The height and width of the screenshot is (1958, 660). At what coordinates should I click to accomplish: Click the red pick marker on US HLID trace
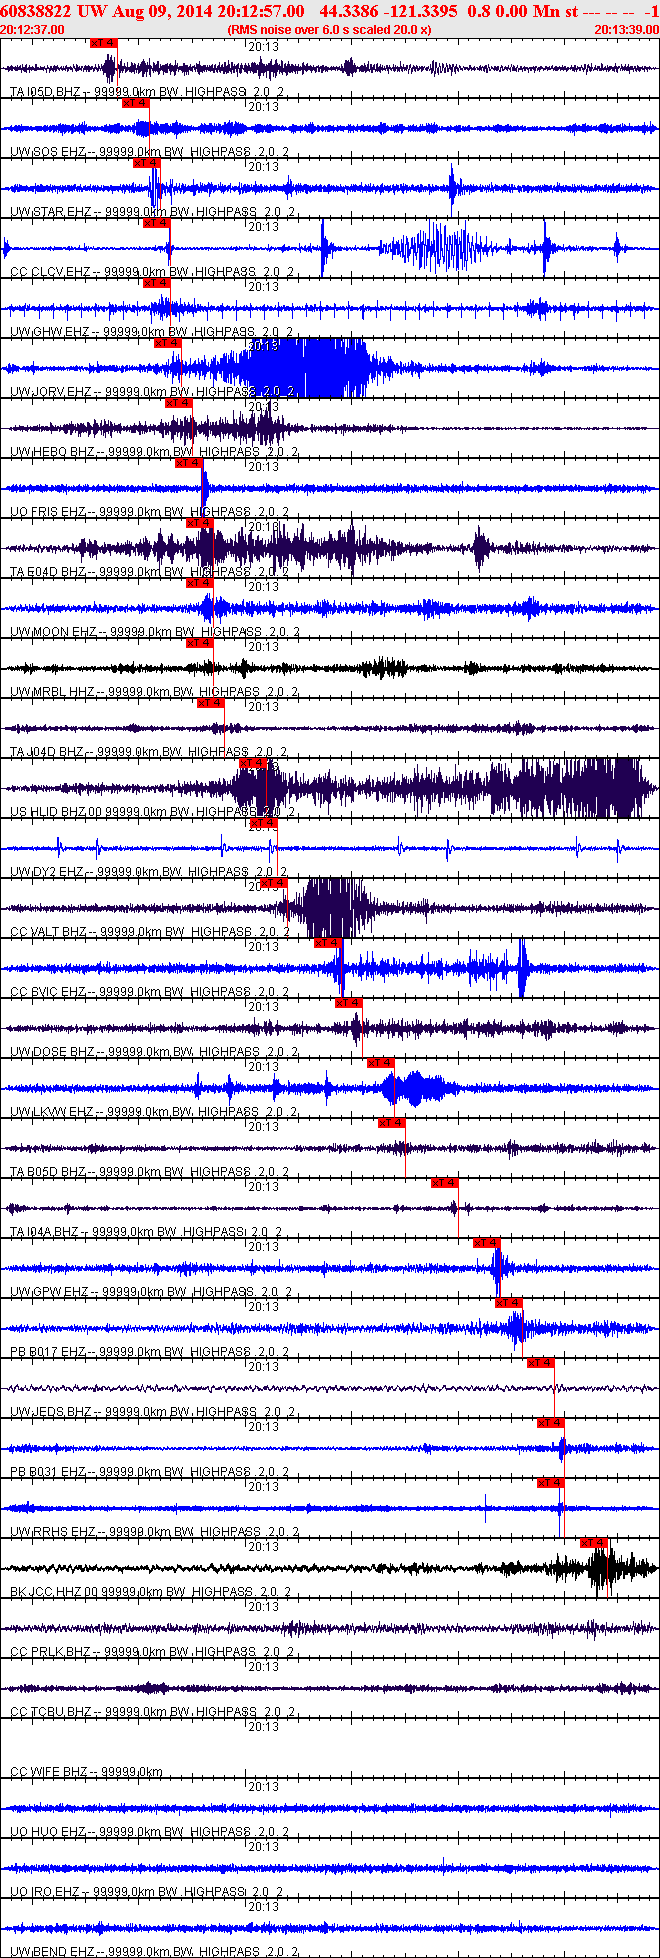[x=252, y=763]
